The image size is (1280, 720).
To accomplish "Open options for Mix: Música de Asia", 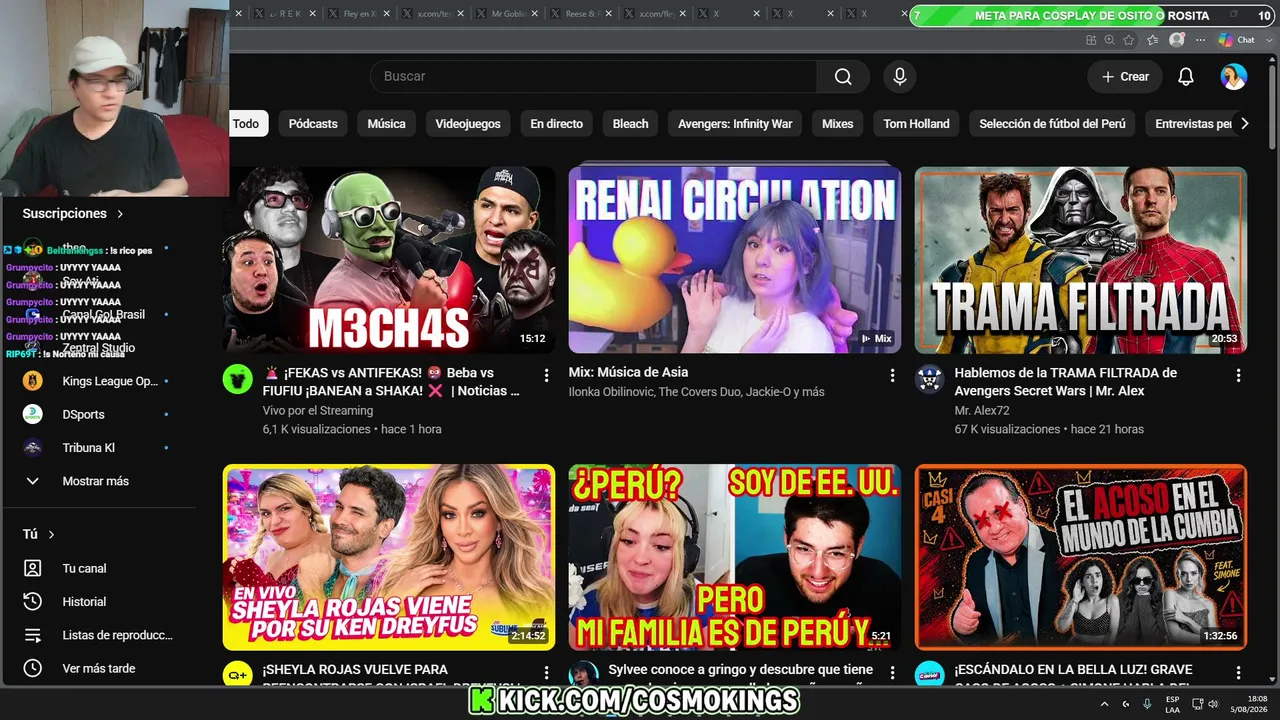I will pos(892,375).
